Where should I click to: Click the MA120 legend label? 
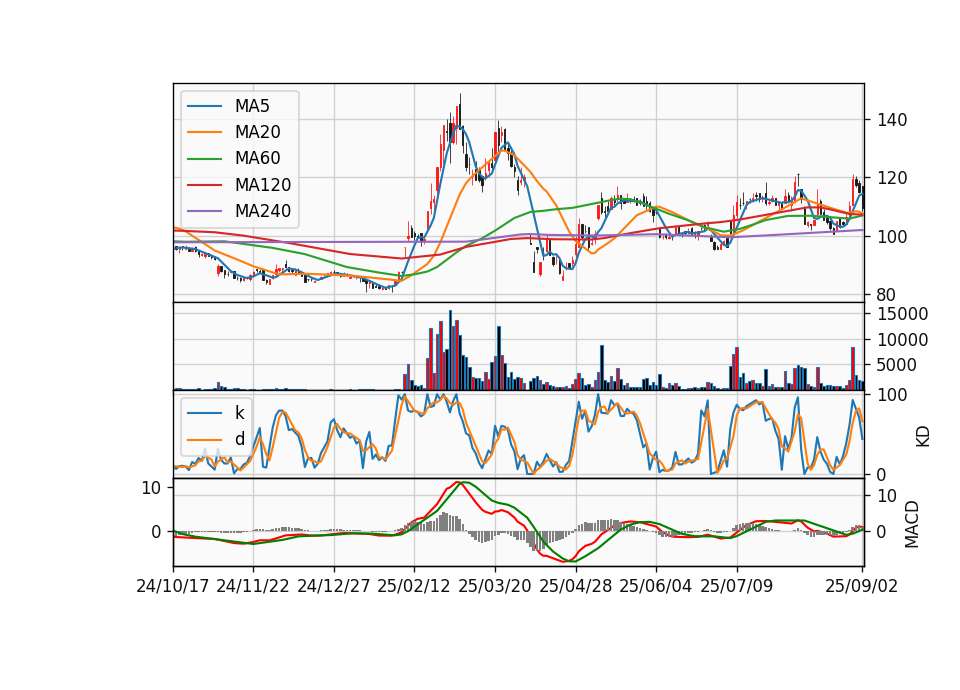click(263, 185)
